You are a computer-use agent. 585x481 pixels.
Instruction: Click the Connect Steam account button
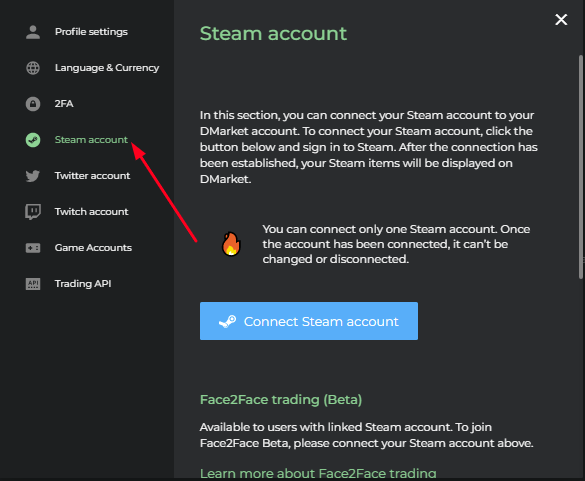309,321
